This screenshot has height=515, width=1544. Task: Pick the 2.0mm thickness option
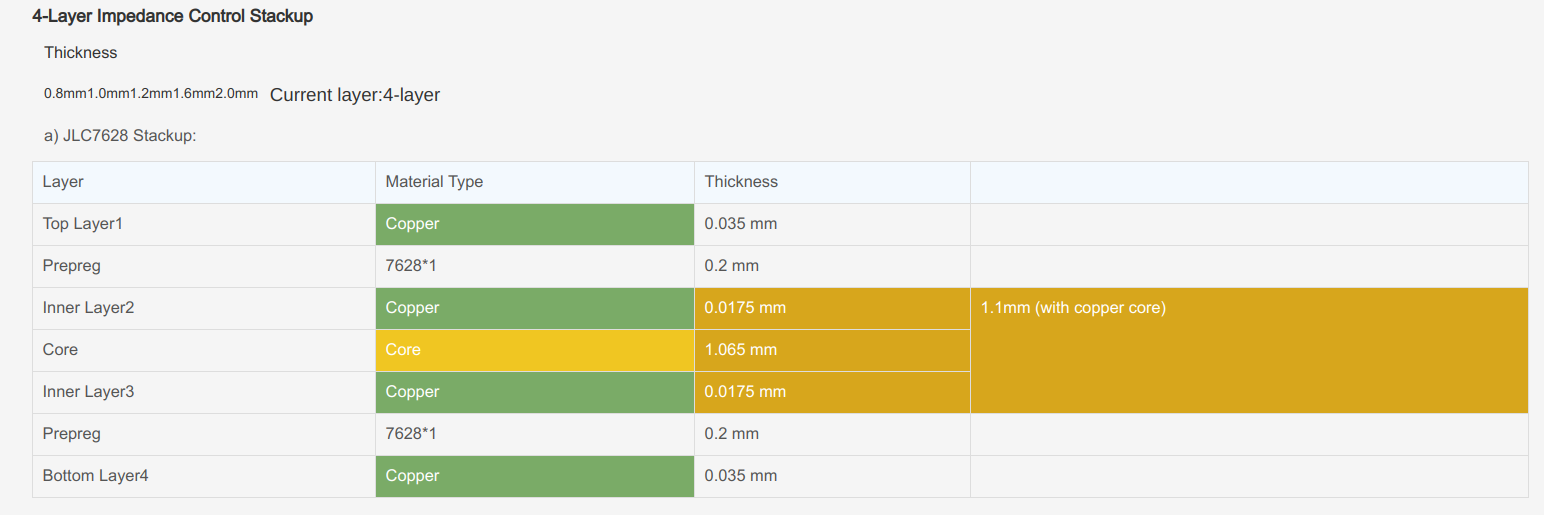[236, 93]
